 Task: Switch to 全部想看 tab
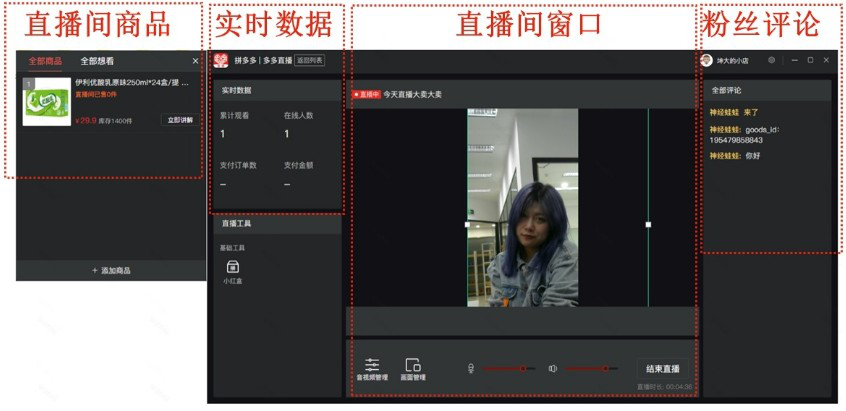pyautogui.click(x=97, y=61)
